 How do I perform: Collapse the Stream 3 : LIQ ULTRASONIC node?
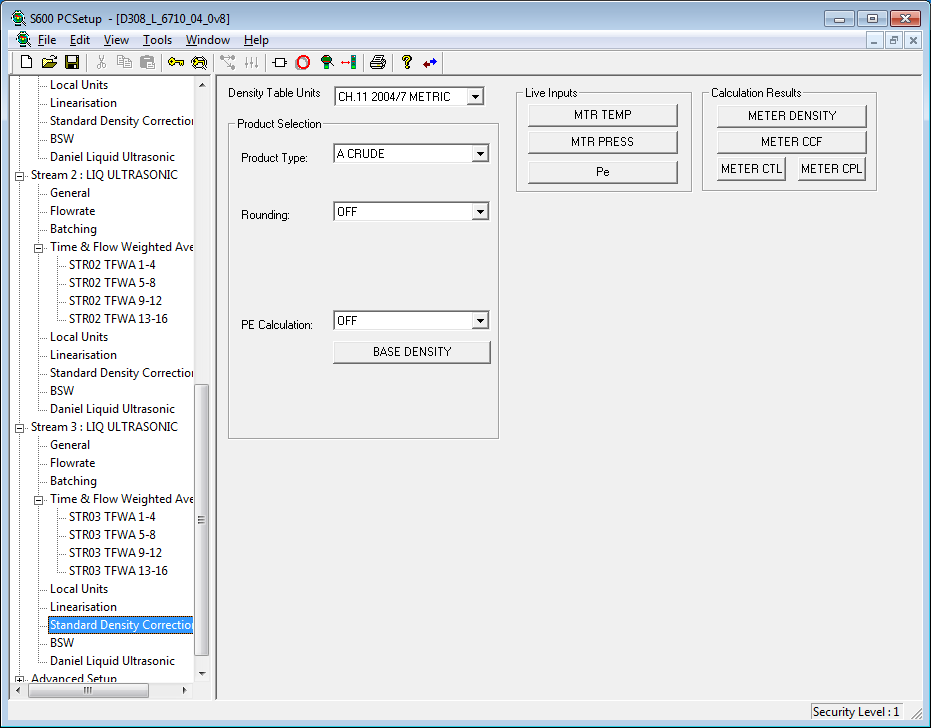[20, 428]
